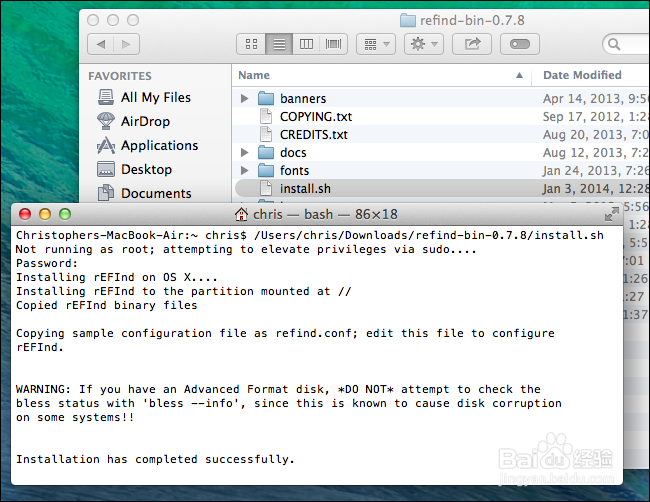Image resolution: width=650 pixels, height=502 pixels.
Task: Click the AirDrop parachute icon
Action: (106, 121)
